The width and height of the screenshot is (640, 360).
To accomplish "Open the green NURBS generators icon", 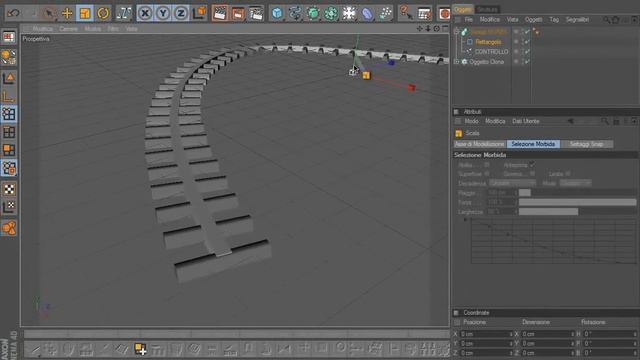I will pyautogui.click(x=313, y=13).
